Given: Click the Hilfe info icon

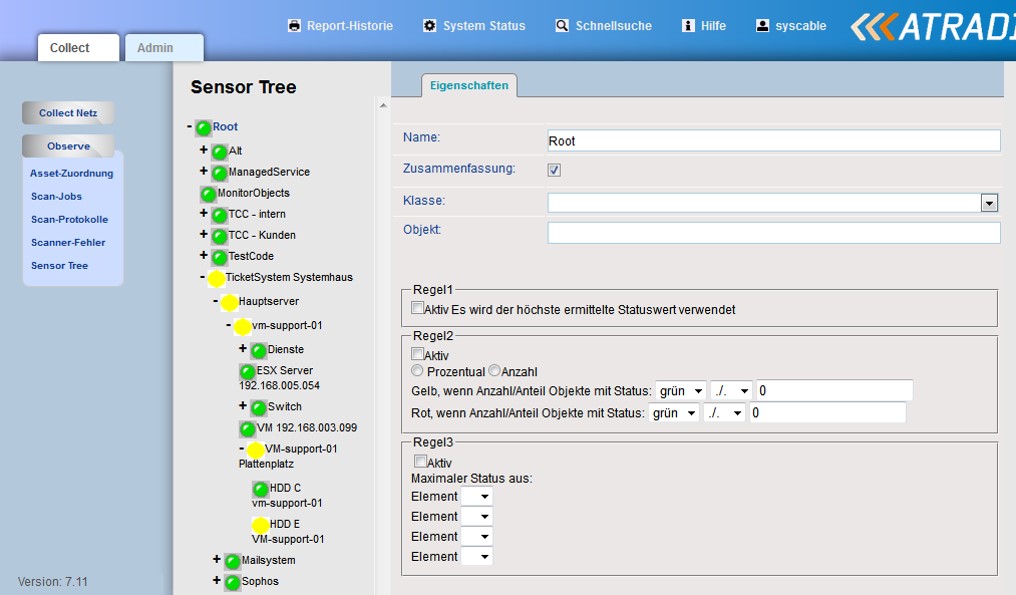Looking at the screenshot, I should (x=688, y=26).
